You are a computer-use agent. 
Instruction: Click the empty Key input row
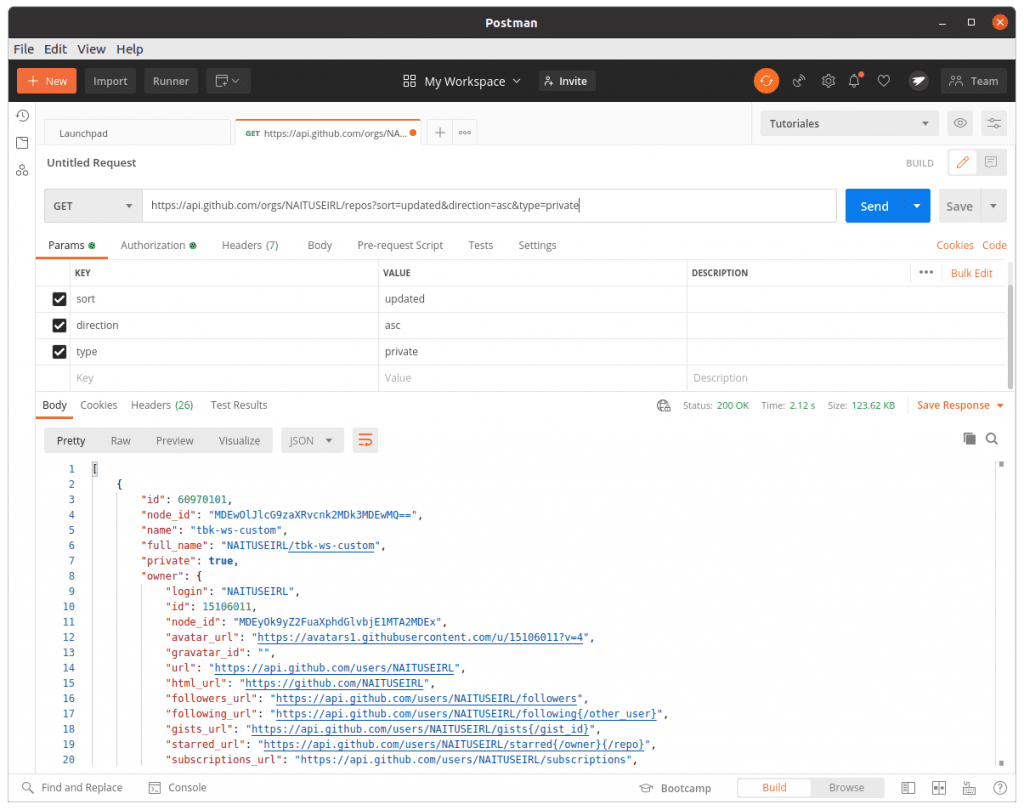(223, 378)
